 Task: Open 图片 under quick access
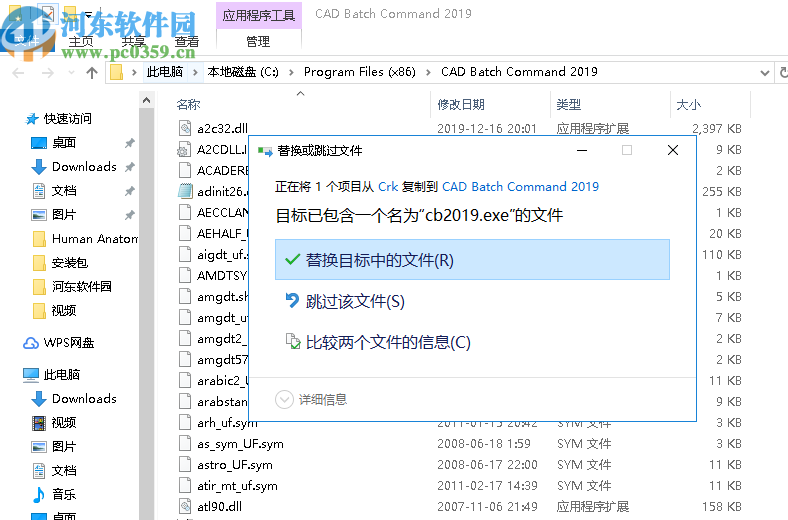(64, 215)
